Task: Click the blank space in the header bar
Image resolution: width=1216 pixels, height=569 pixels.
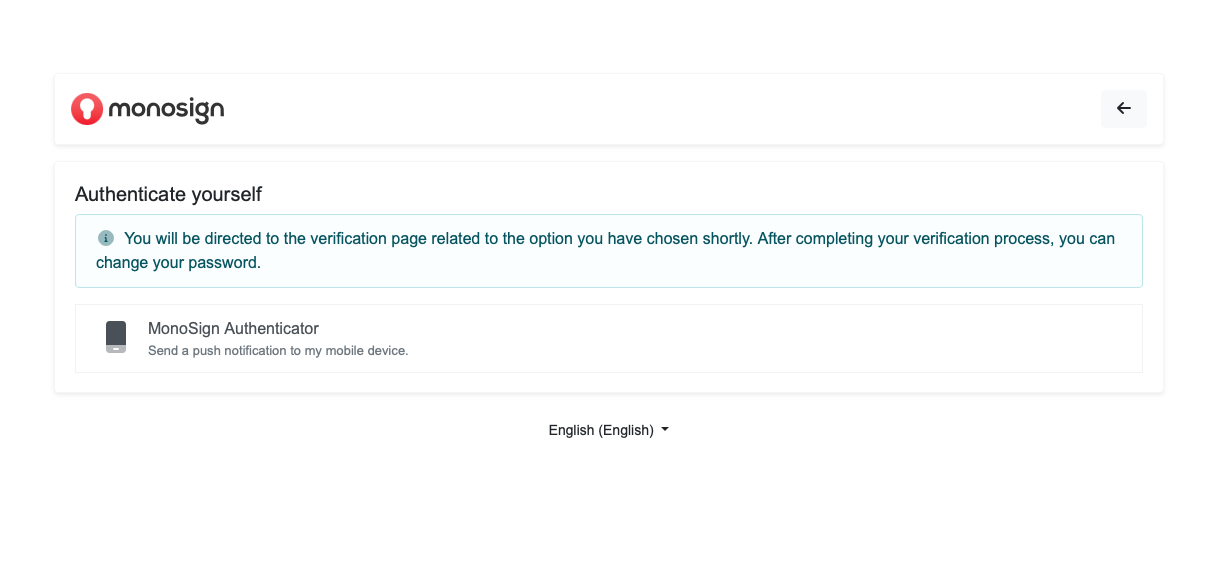Action: (x=650, y=109)
